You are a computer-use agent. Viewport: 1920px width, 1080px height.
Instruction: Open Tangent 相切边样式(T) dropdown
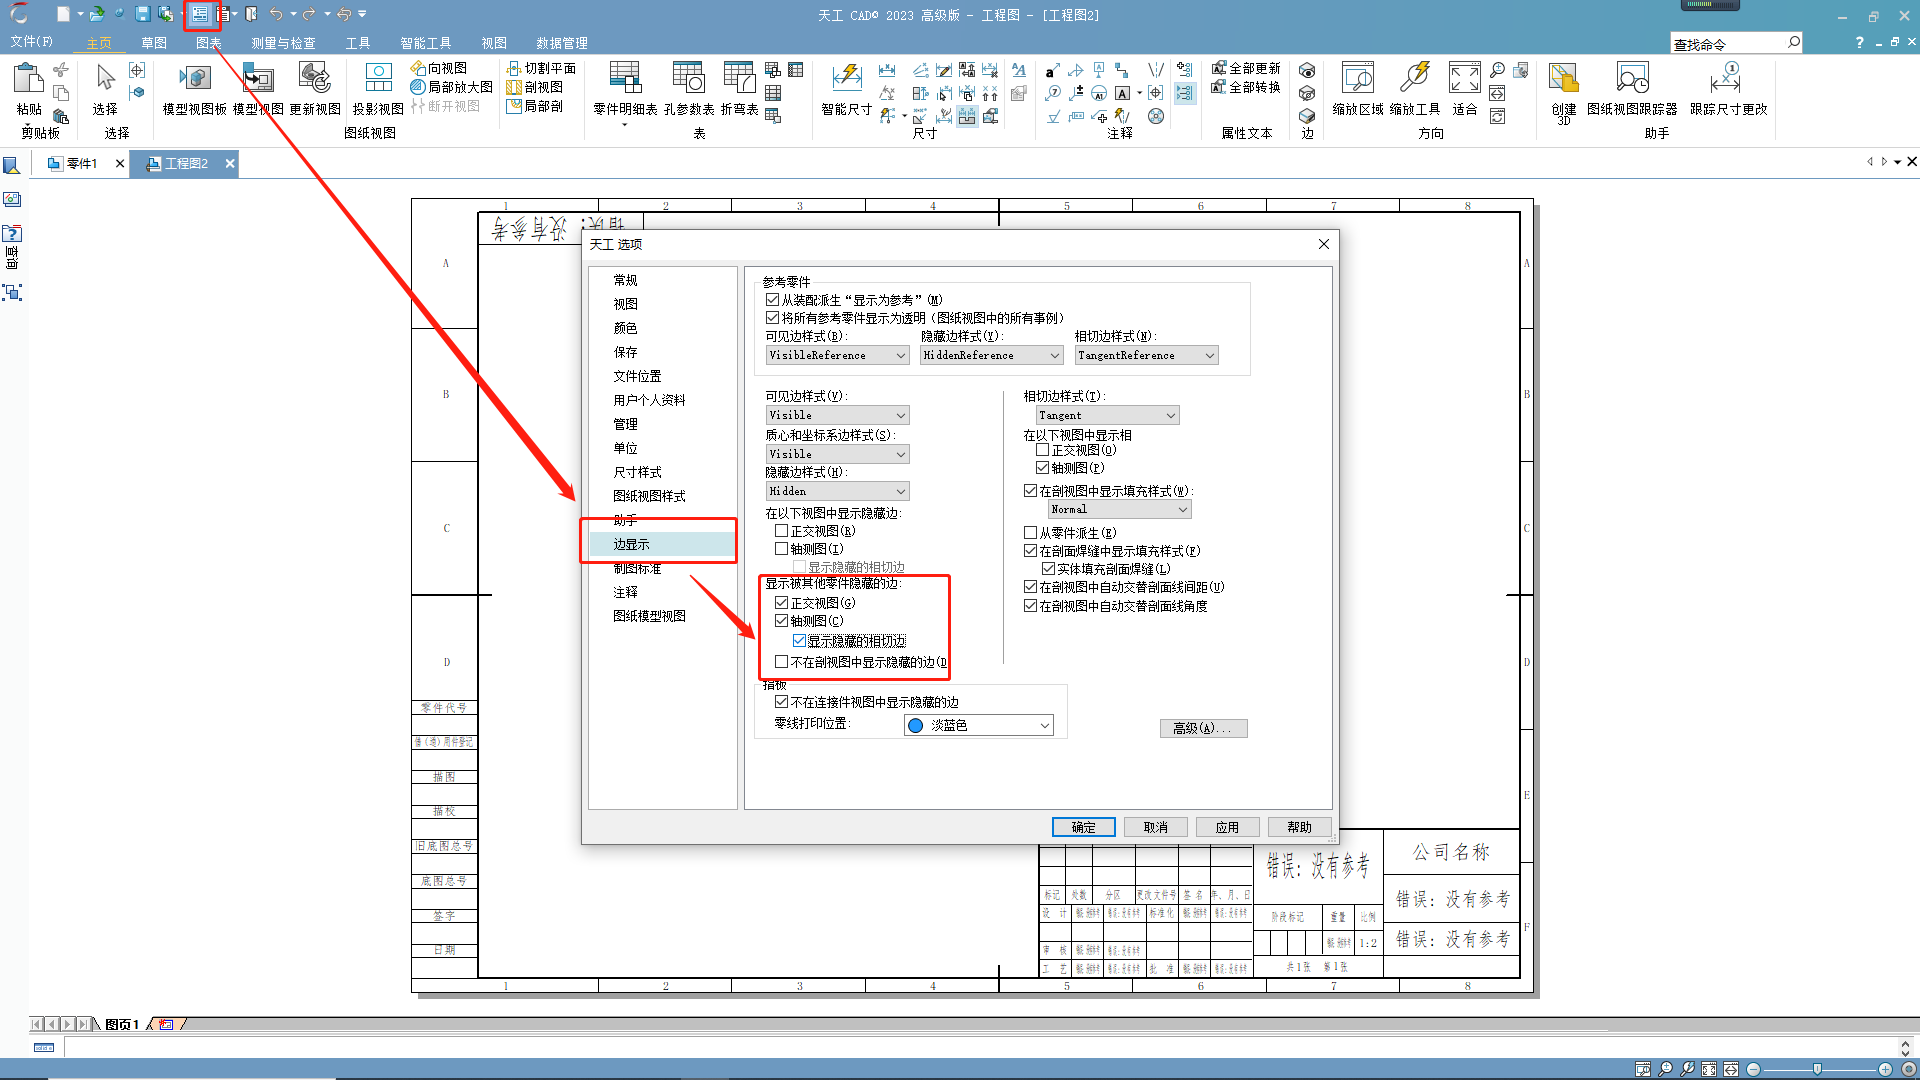tap(1107, 415)
